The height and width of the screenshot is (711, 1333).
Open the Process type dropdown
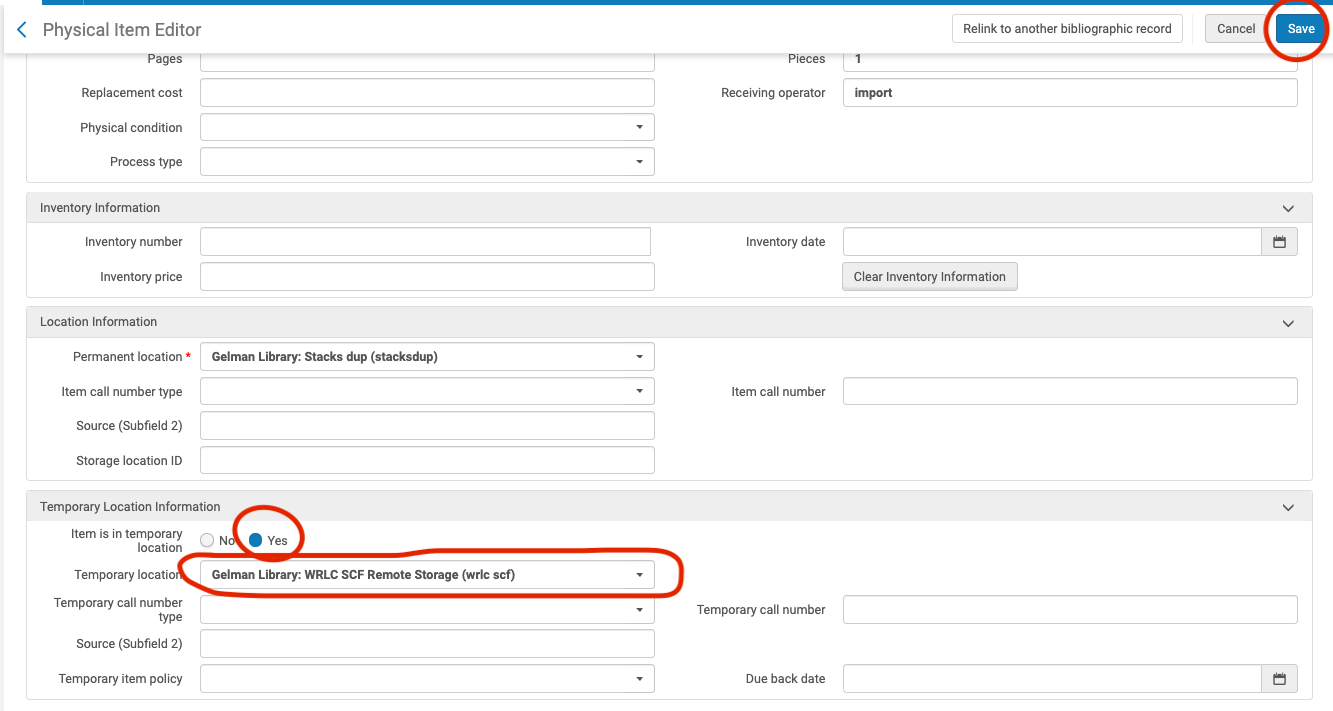coord(427,162)
